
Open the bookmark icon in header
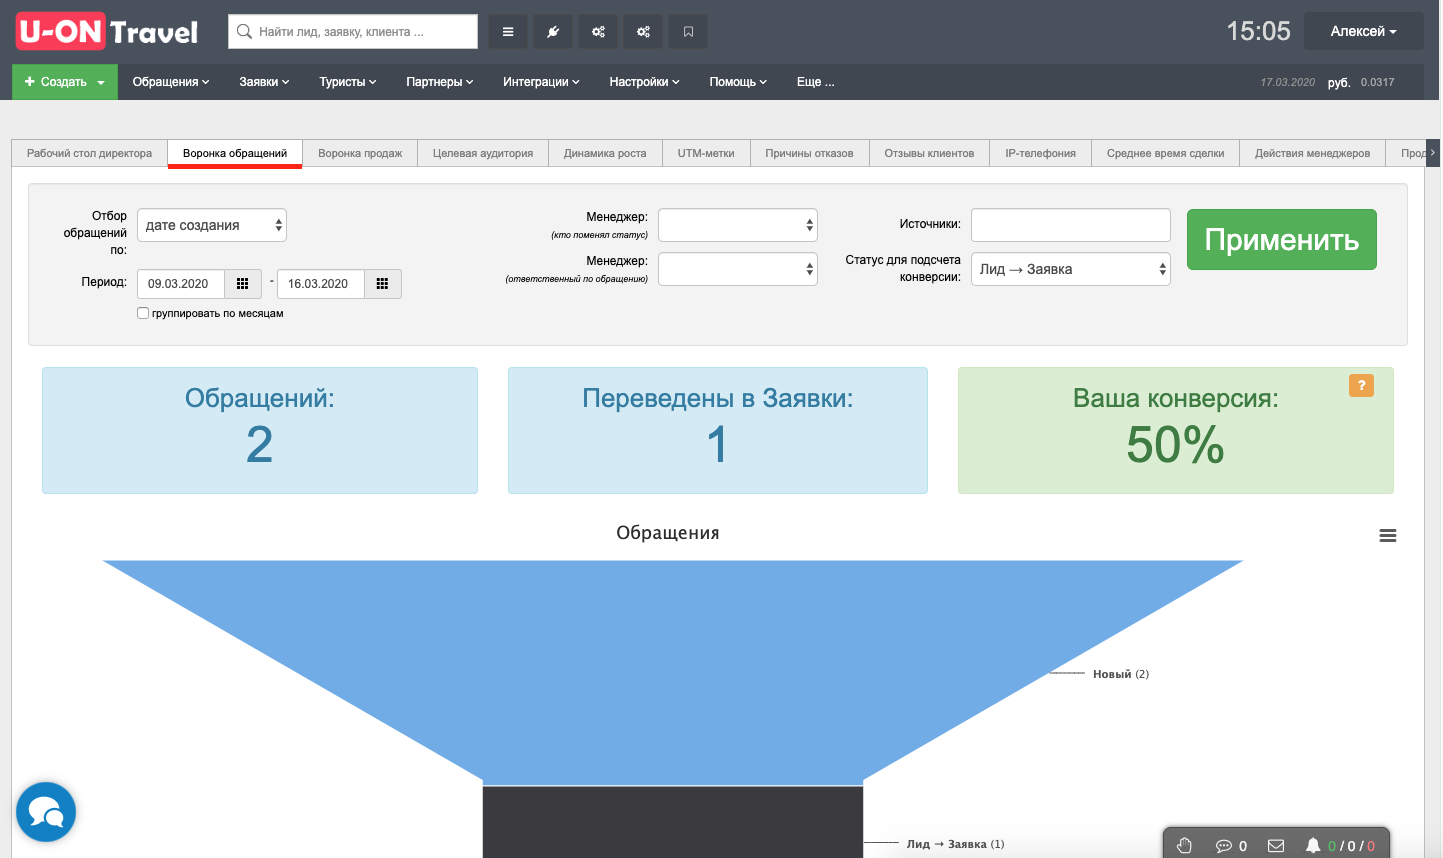coord(688,32)
